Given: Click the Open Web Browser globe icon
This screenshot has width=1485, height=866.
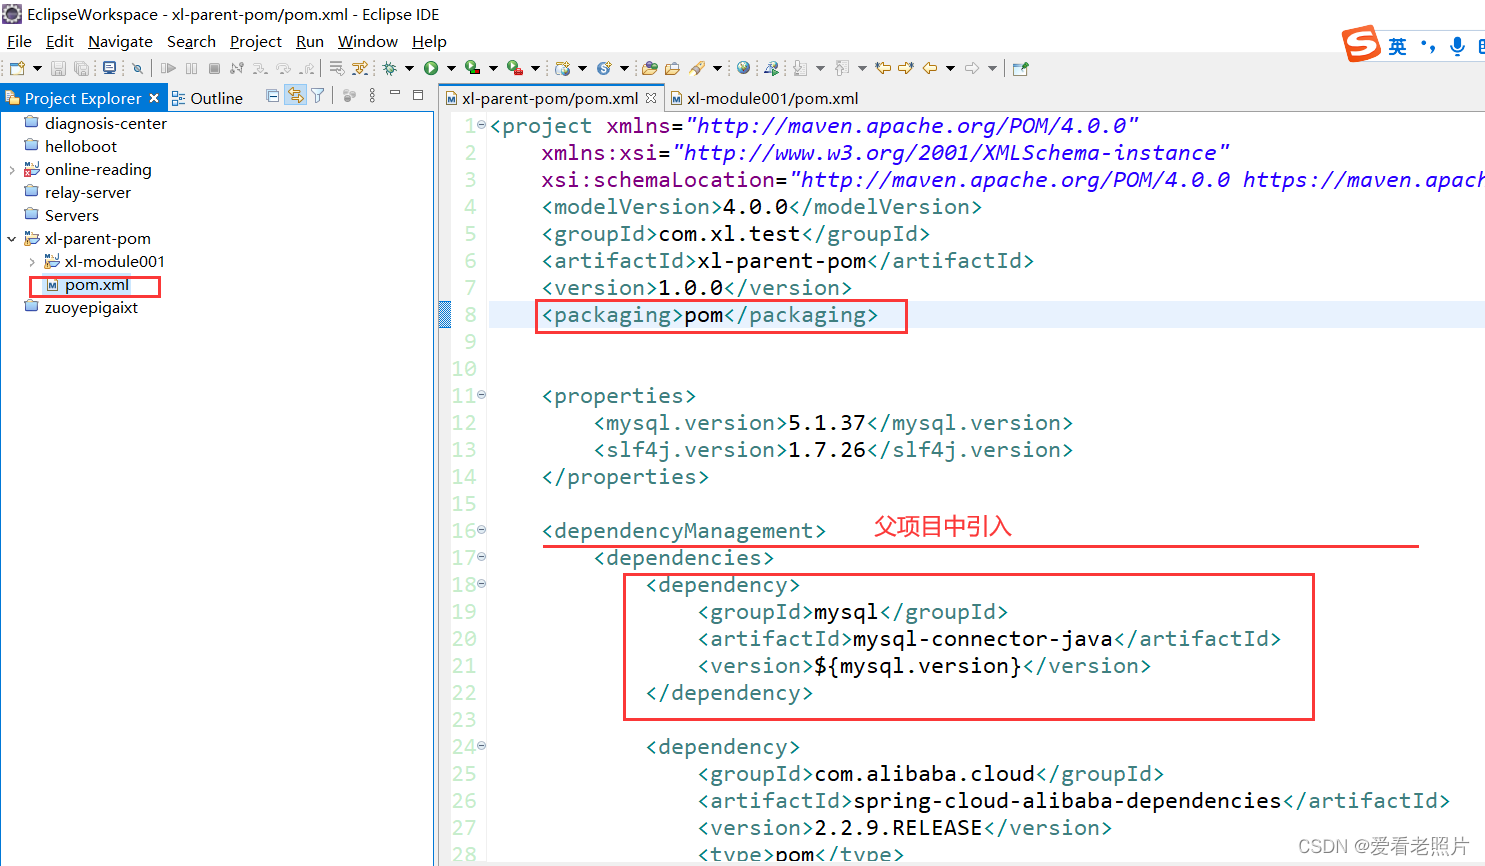Looking at the screenshot, I should click(743, 68).
